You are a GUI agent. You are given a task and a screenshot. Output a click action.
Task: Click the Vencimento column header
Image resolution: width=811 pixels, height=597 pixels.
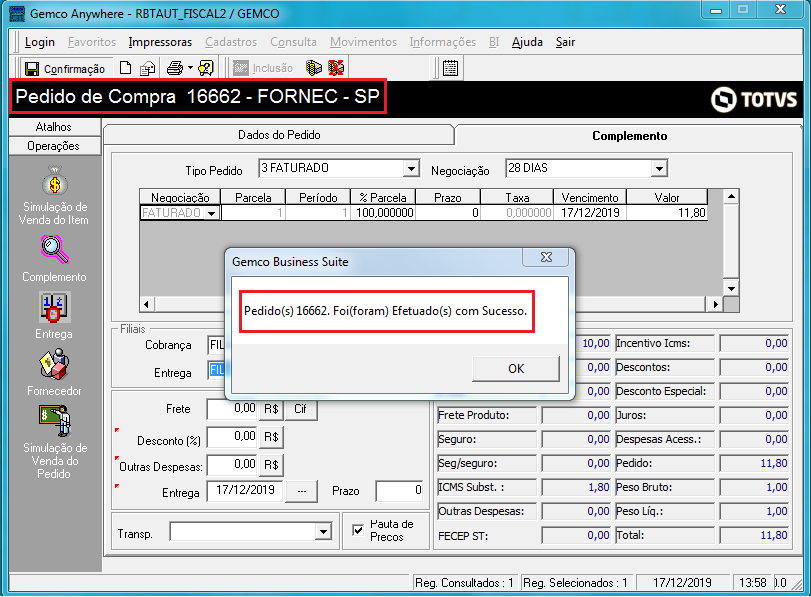click(x=590, y=198)
